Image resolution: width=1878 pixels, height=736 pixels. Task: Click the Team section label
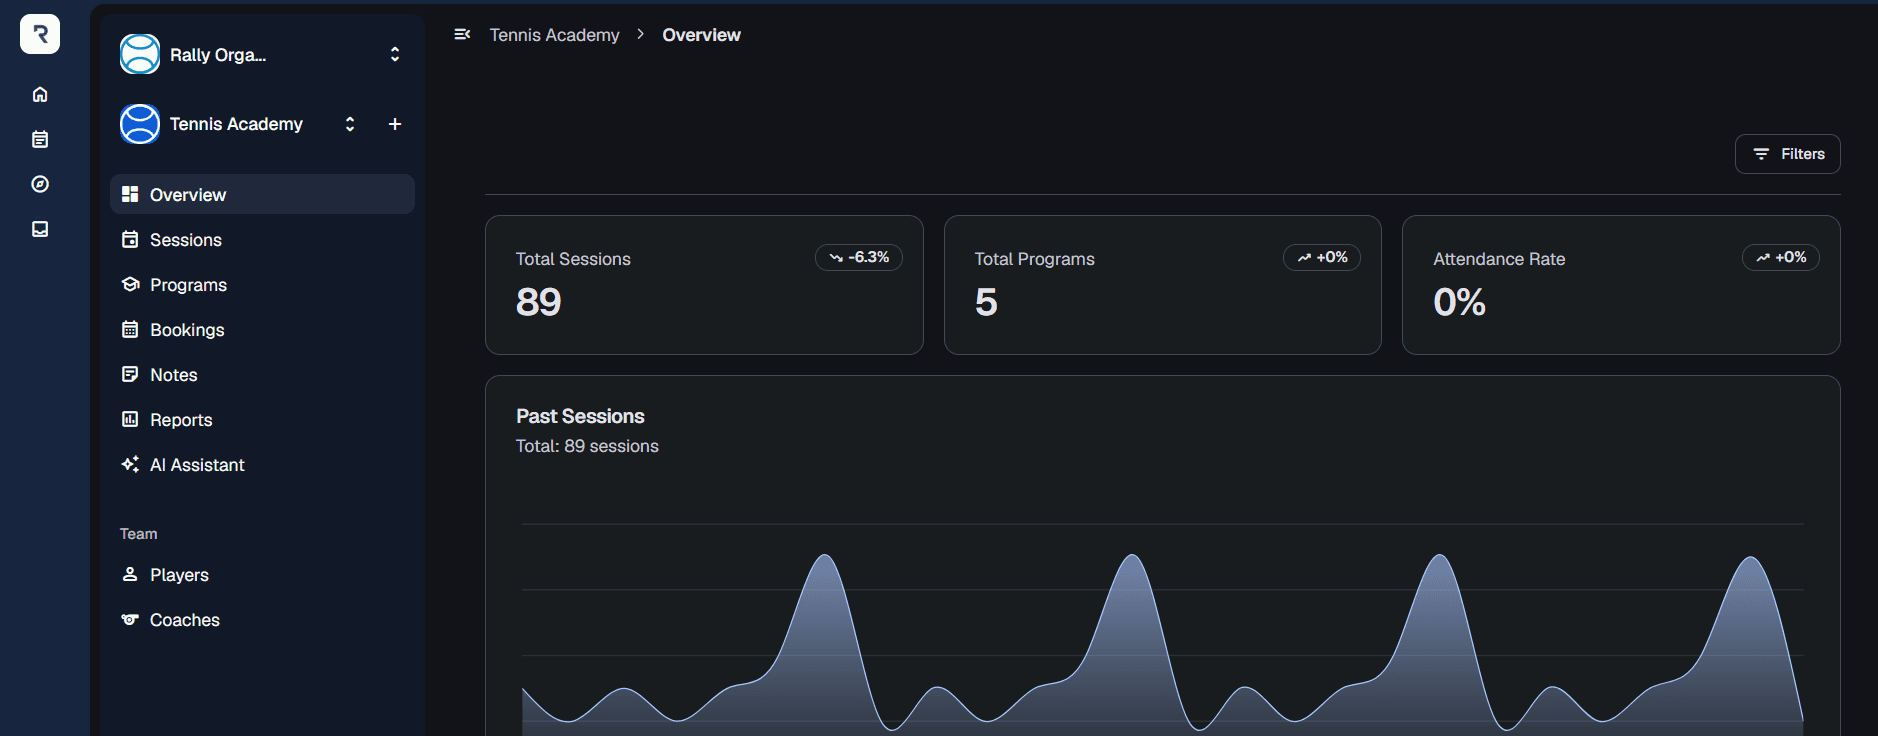(138, 534)
